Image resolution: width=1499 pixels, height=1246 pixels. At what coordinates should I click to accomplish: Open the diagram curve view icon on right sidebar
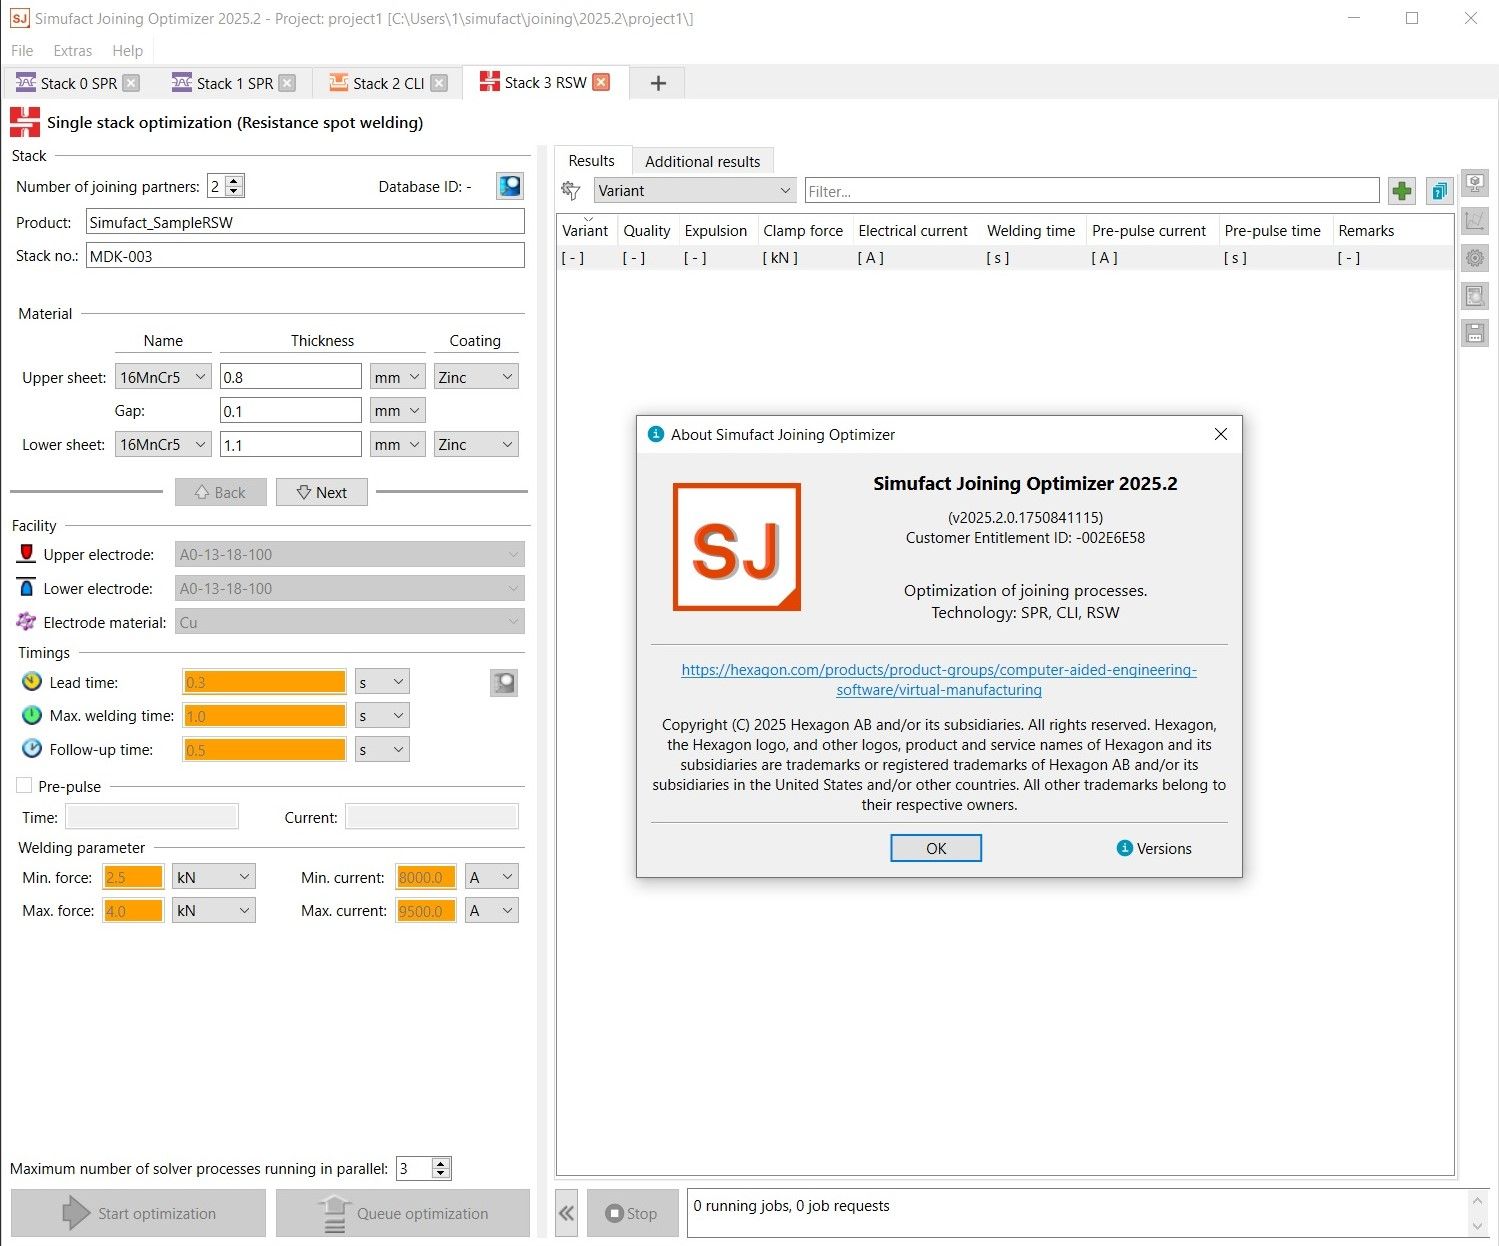(x=1474, y=220)
